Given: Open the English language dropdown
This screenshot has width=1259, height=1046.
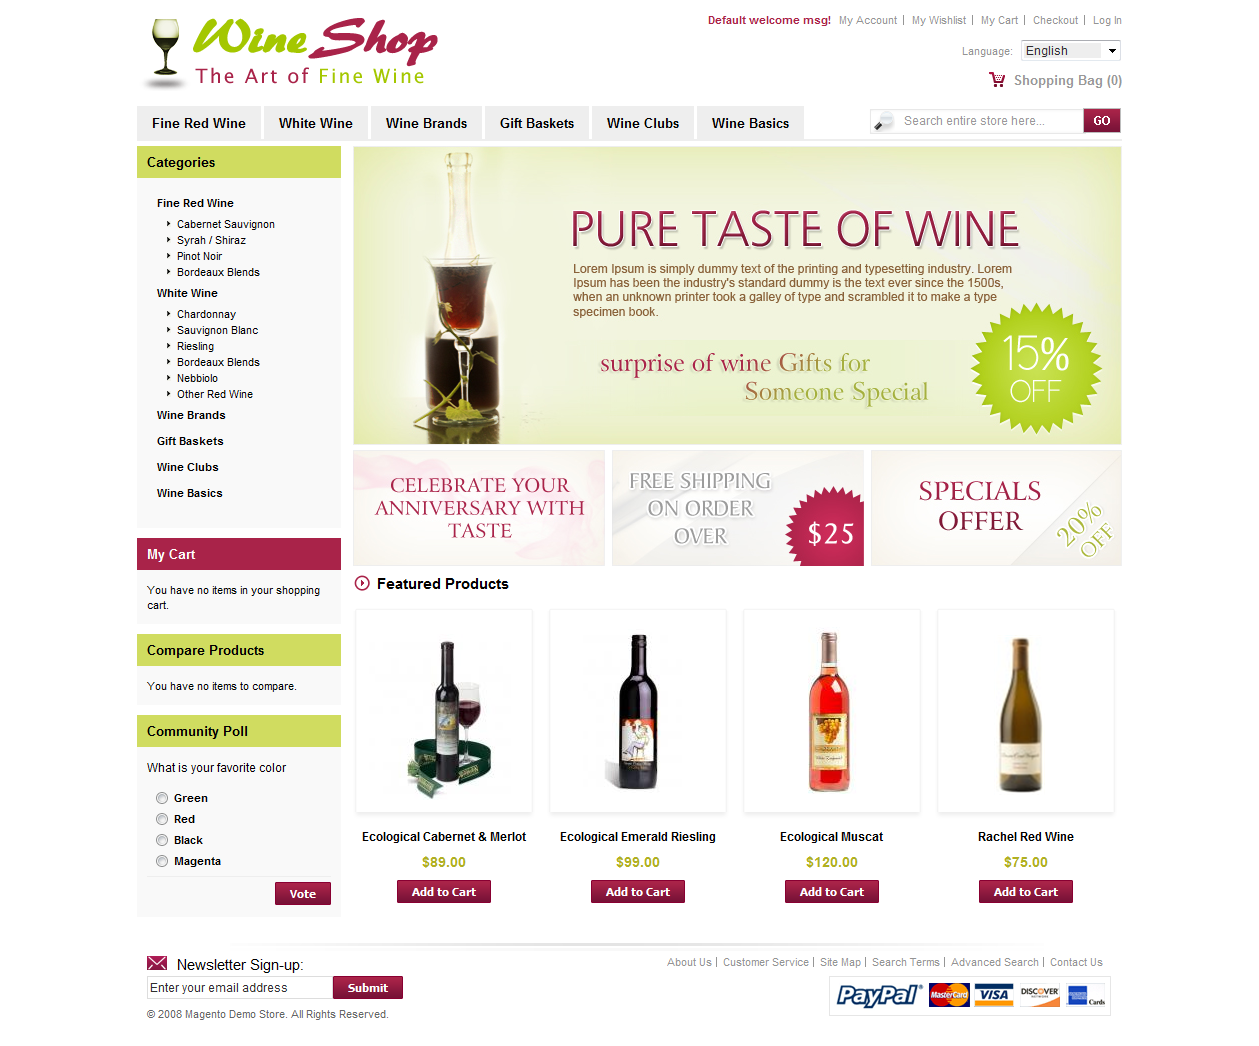Looking at the screenshot, I should (x=1070, y=50).
